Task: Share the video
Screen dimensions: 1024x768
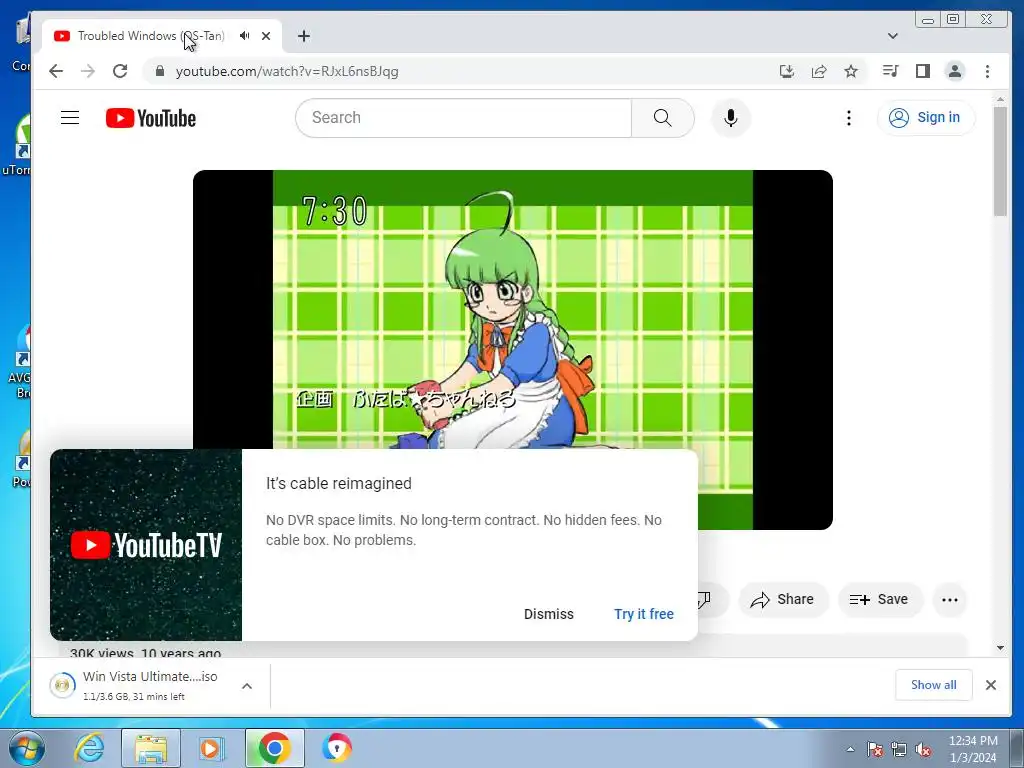Action: pyautogui.click(x=783, y=600)
